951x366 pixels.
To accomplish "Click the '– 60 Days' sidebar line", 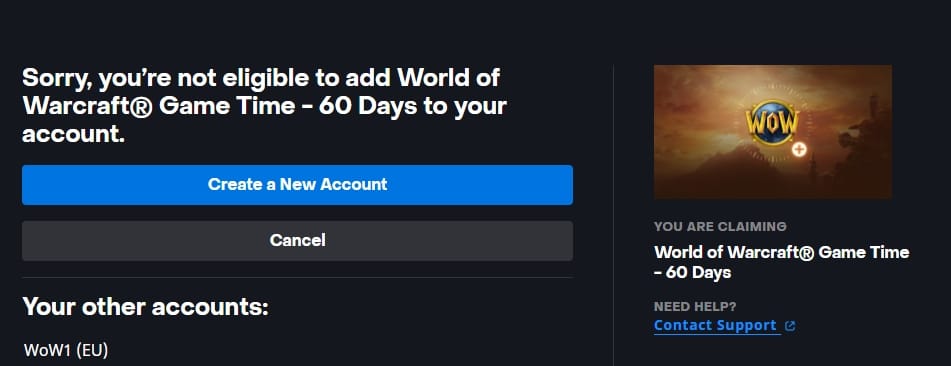I will click(x=692, y=273).
